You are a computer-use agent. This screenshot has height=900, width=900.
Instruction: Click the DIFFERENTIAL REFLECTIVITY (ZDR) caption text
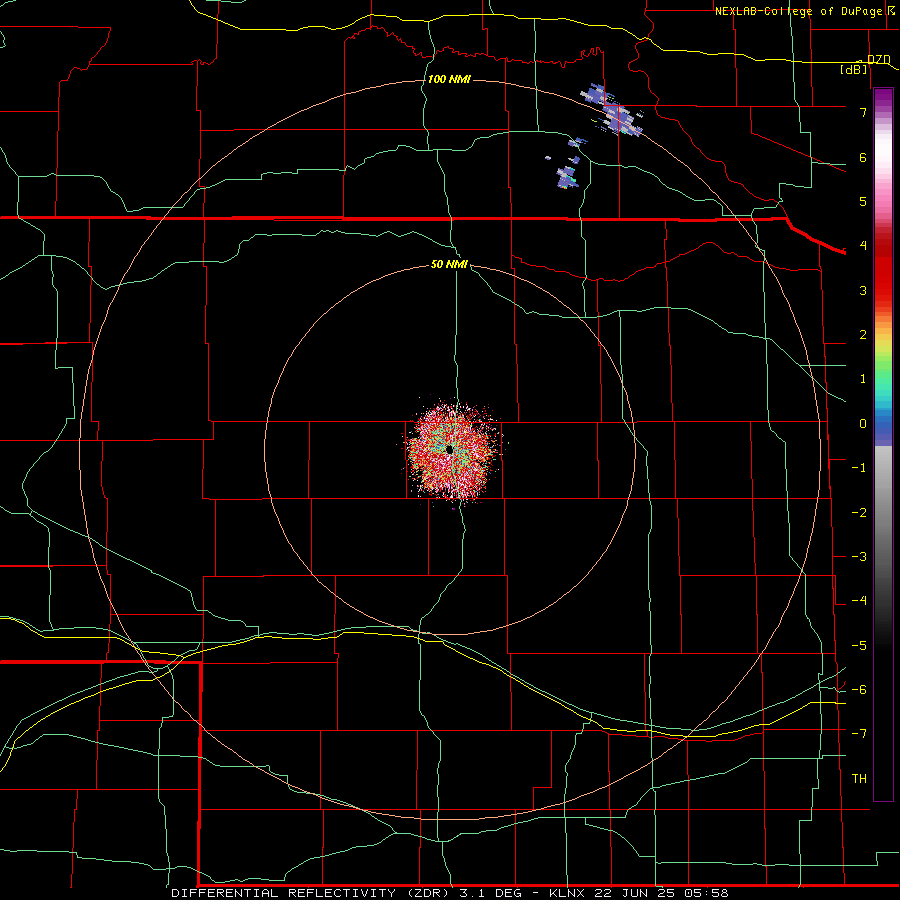(313, 893)
